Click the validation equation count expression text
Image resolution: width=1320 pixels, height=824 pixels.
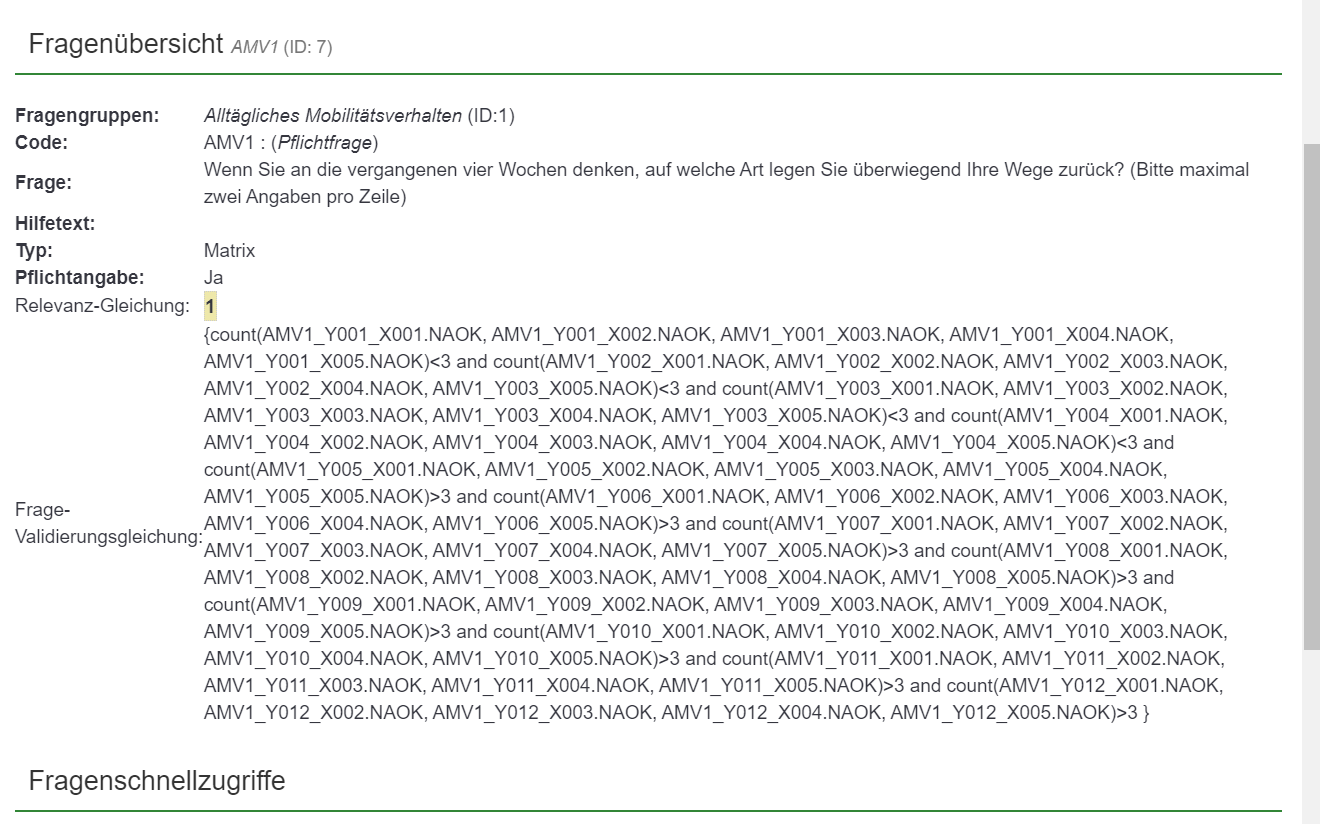[x=714, y=523]
